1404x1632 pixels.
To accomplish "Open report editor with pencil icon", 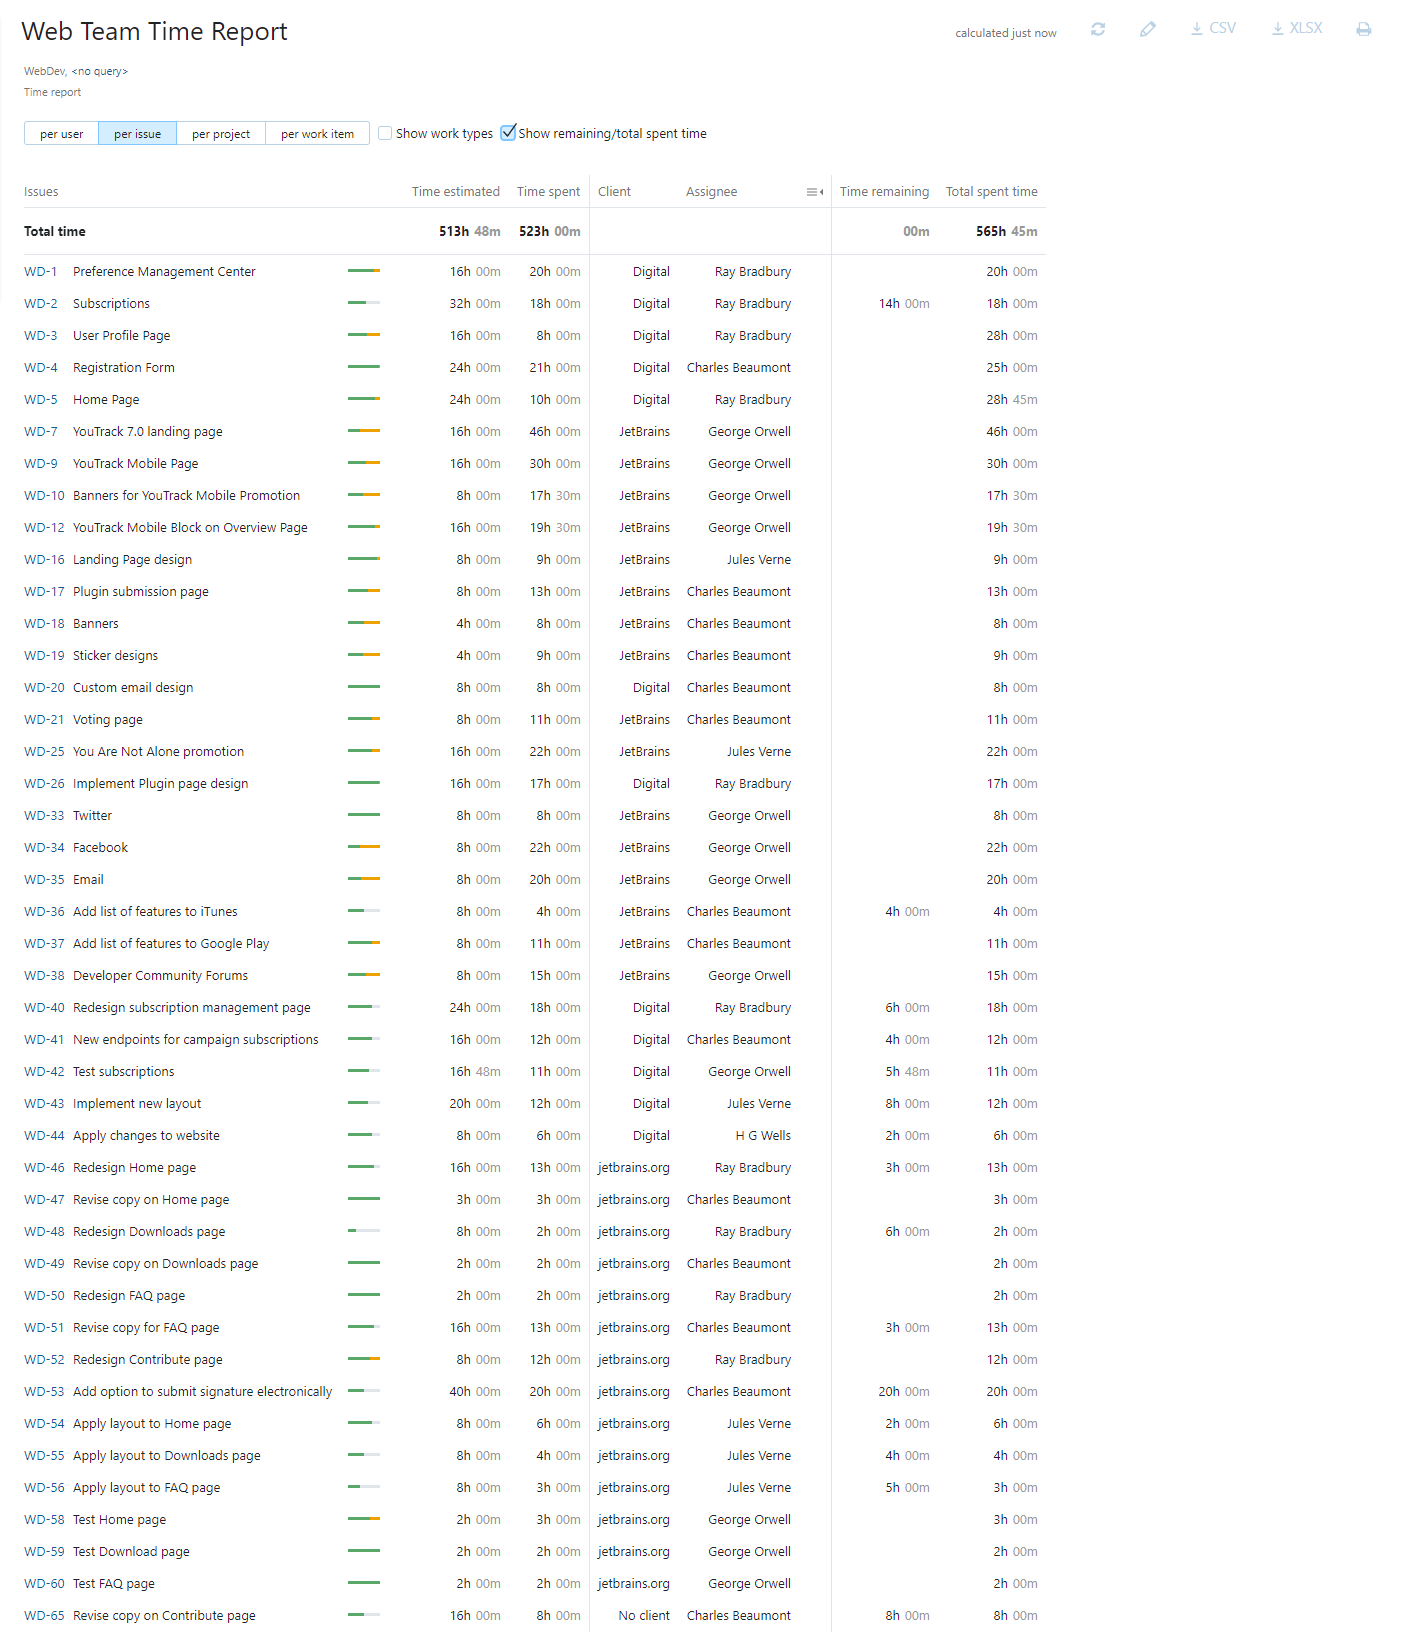I will (x=1148, y=29).
